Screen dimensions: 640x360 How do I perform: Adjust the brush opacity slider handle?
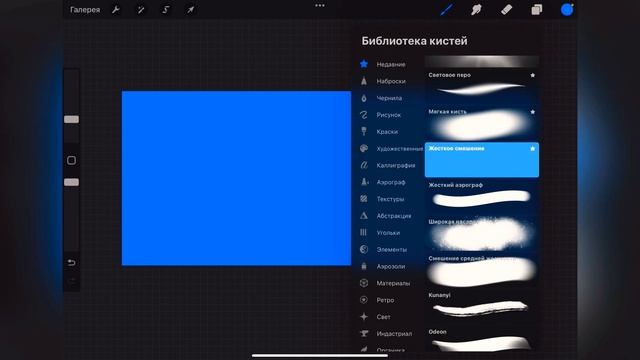click(71, 182)
